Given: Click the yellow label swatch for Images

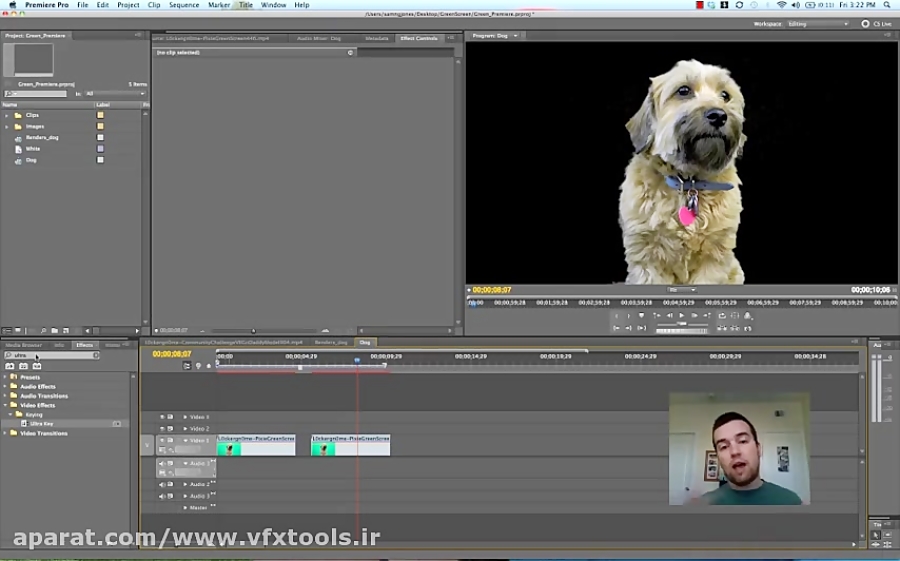Looking at the screenshot, I should 100,127.
